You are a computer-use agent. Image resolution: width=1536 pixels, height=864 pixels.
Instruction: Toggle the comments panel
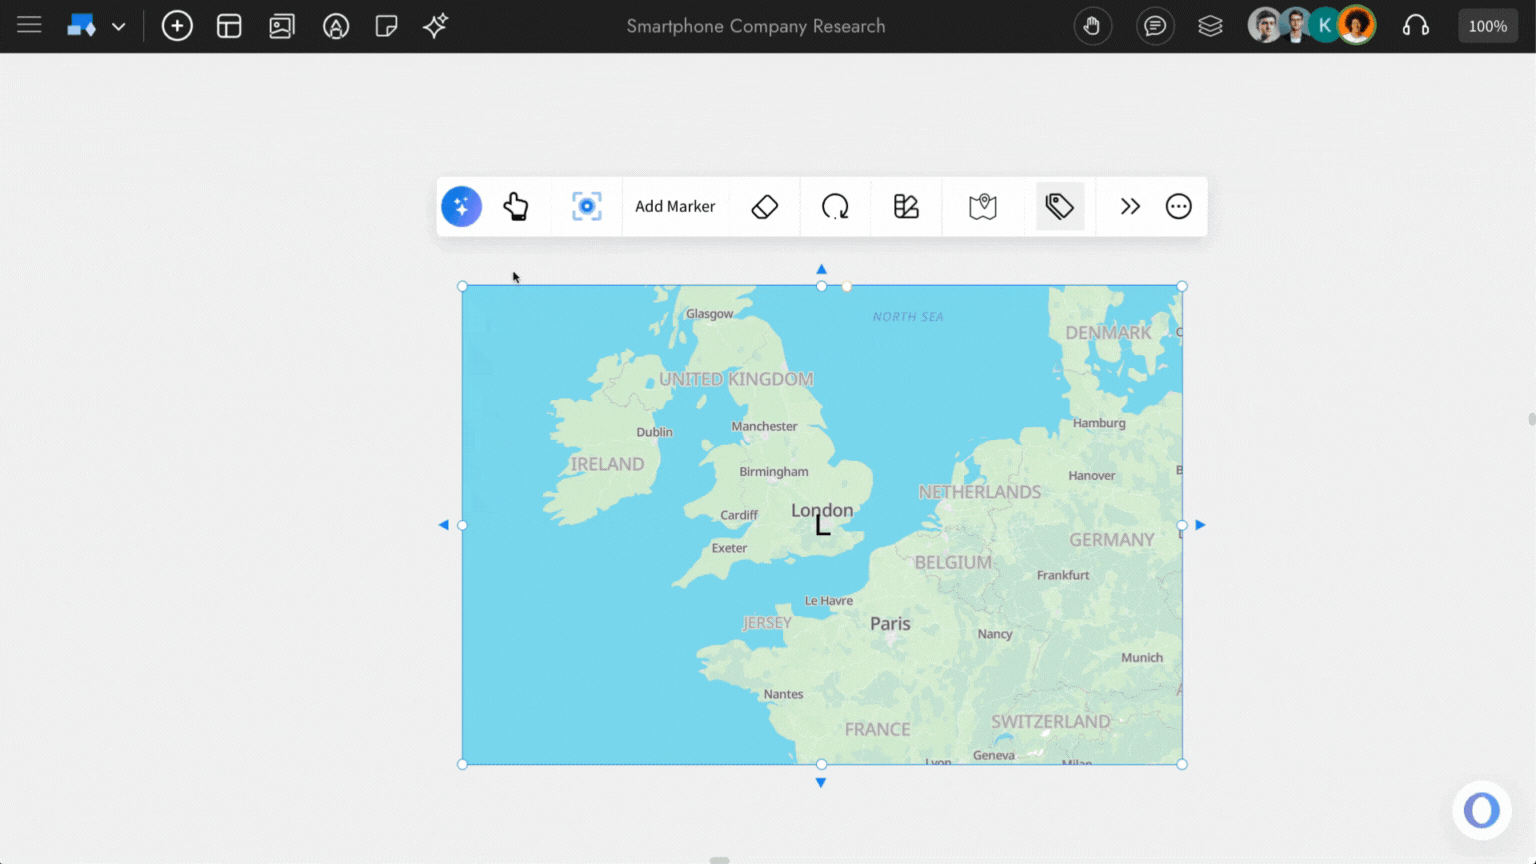(x=1155, y=26)
